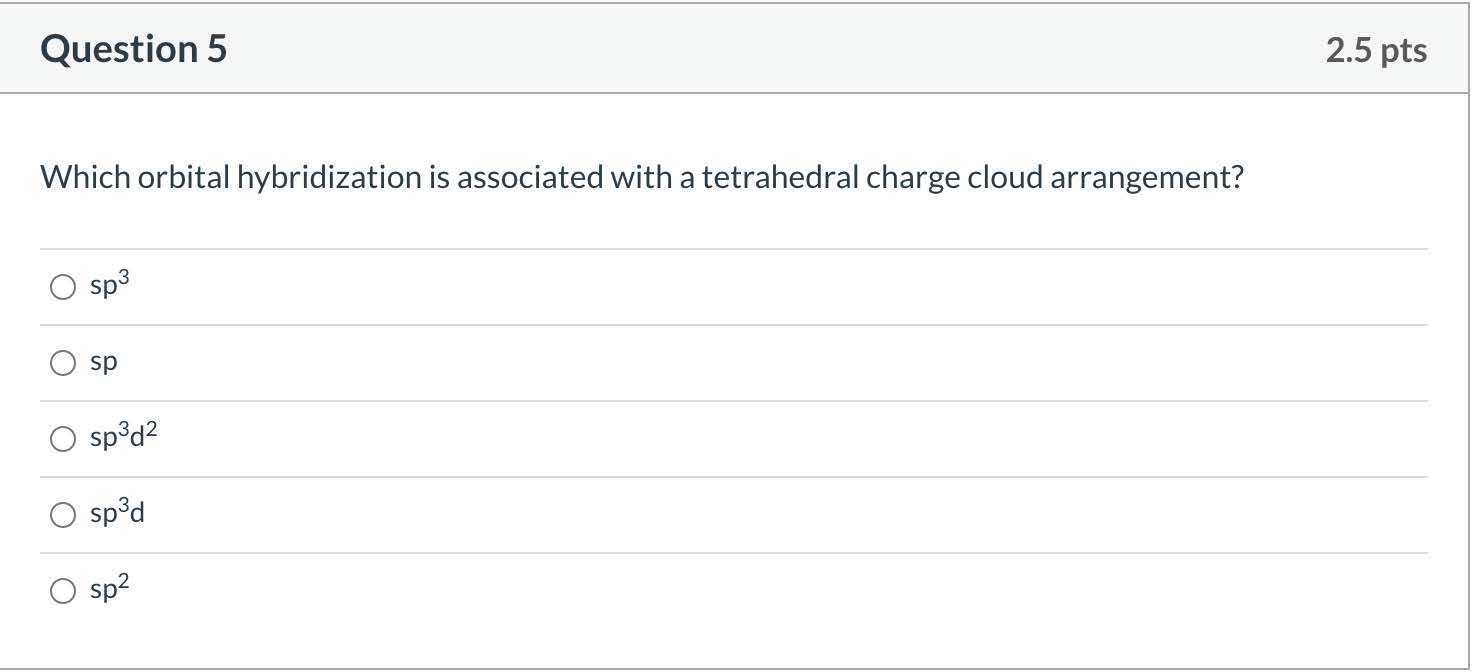Screen dimensions: 1480x672
Task: Select the sp³ radio button
Action: tap(63, 288)
